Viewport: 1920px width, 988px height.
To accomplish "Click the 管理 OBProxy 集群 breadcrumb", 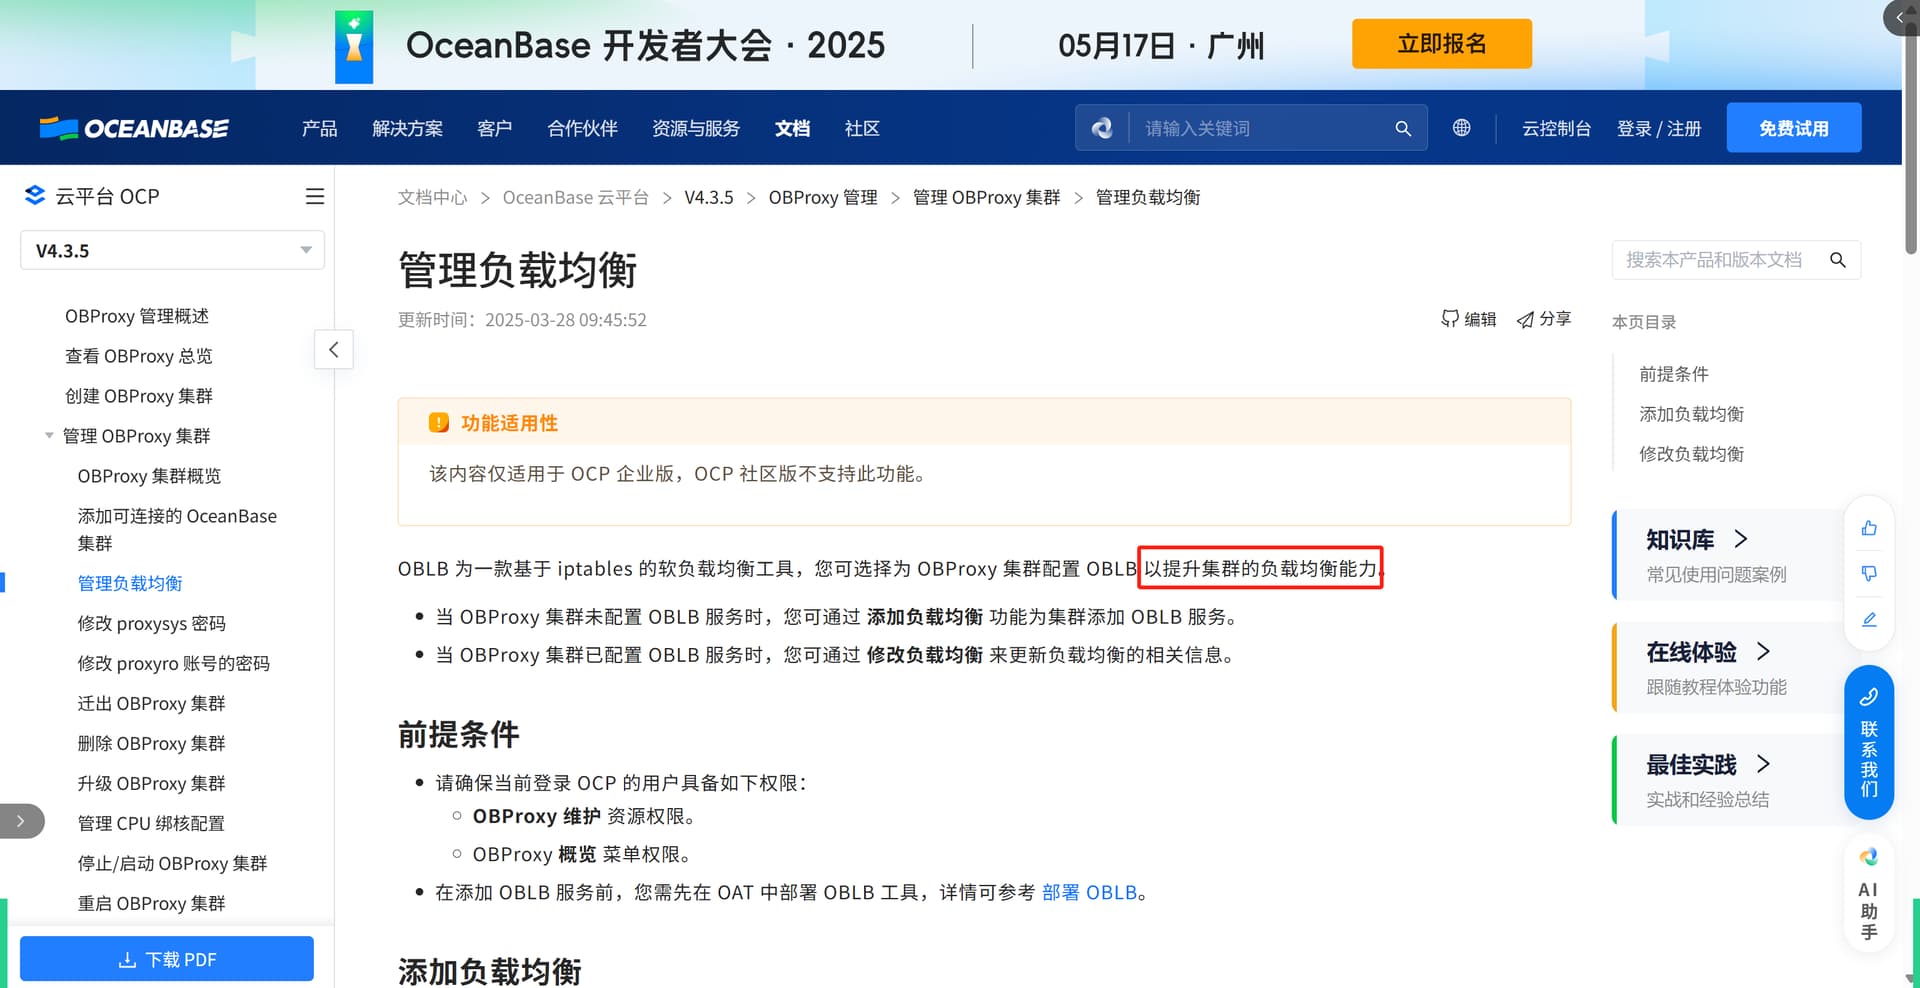I will pos(986,197).
